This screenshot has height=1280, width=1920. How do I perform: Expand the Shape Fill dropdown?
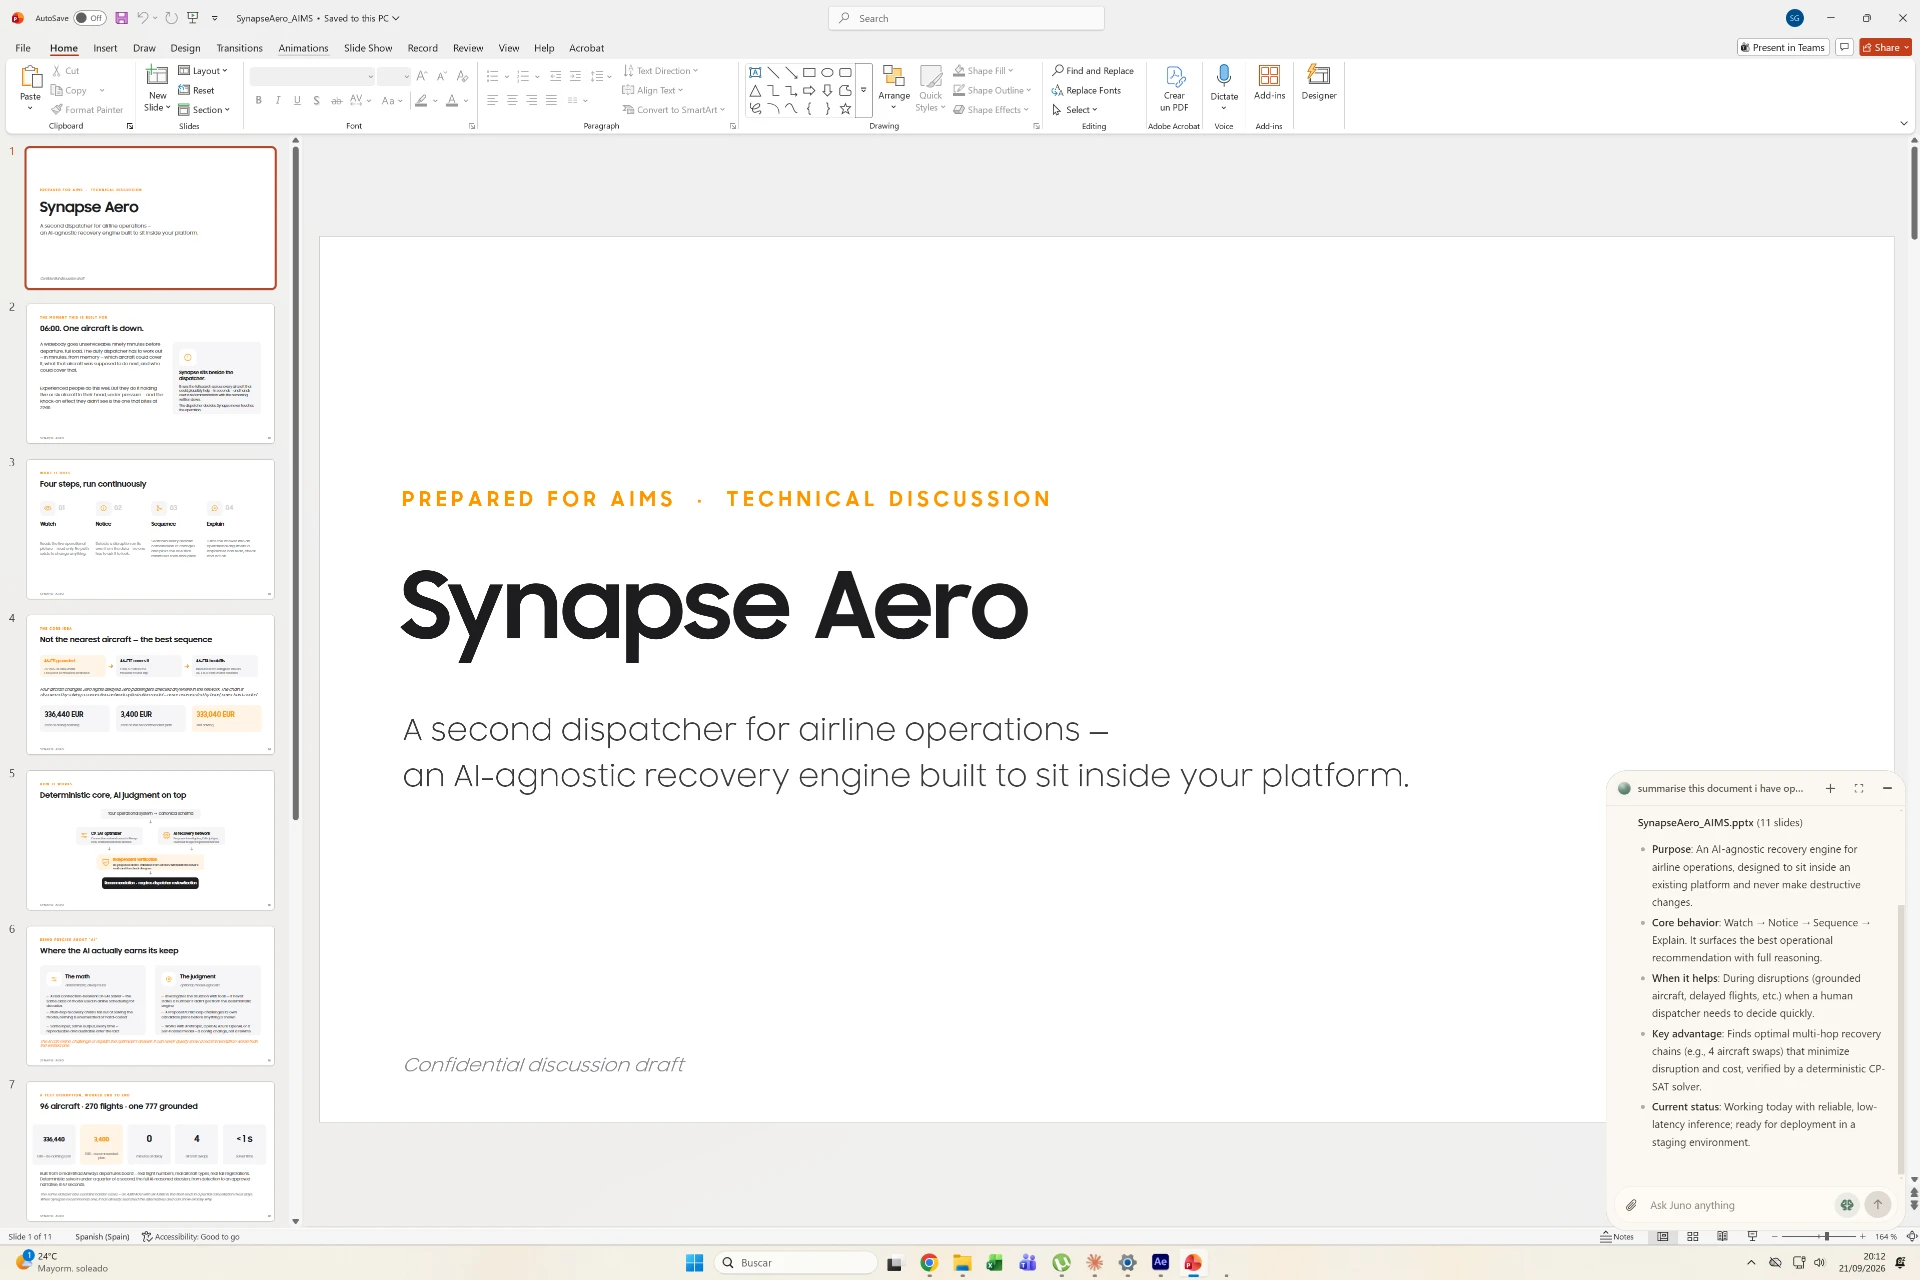(x=983, y=71)
